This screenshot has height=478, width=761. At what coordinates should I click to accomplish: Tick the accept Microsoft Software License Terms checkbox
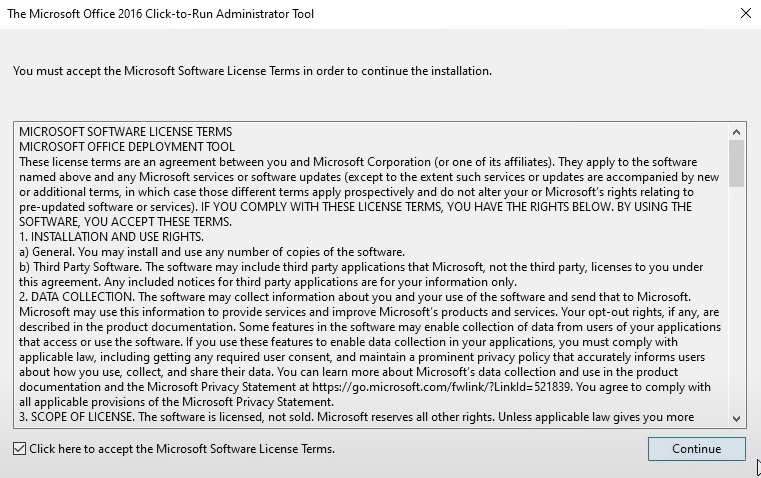[20, 449]
